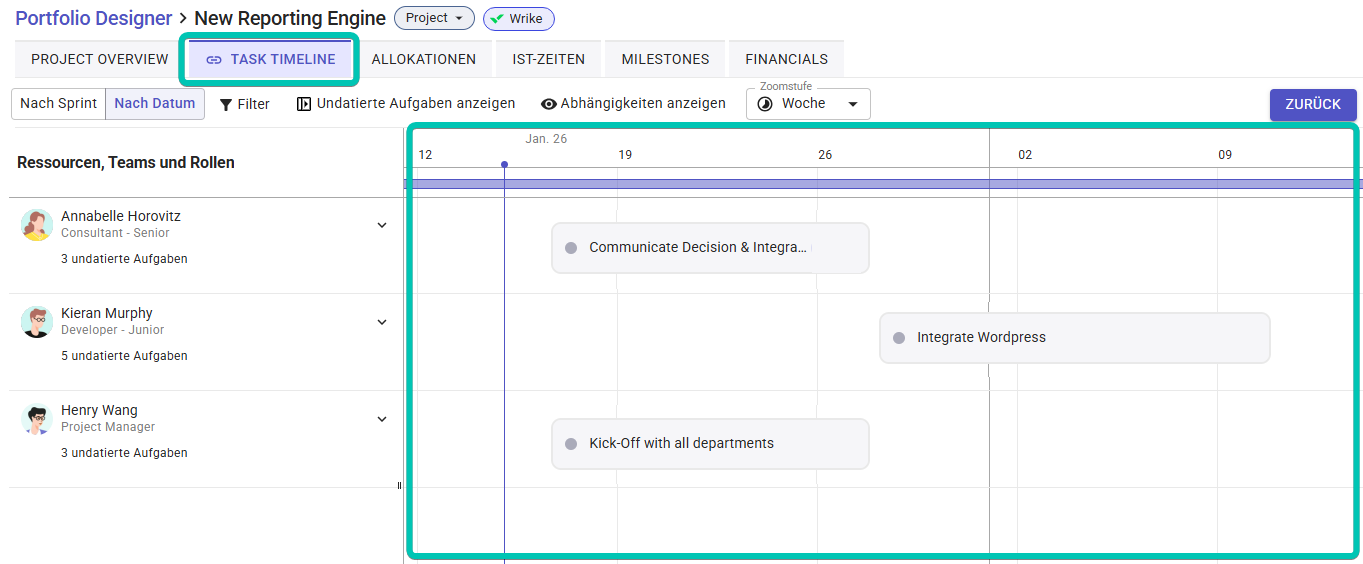Image resolution: width=1363 pixels, height=564 pixels.
Task: Open the Zoomstufe Woche dropdown
Action: (x=808, y=104)
